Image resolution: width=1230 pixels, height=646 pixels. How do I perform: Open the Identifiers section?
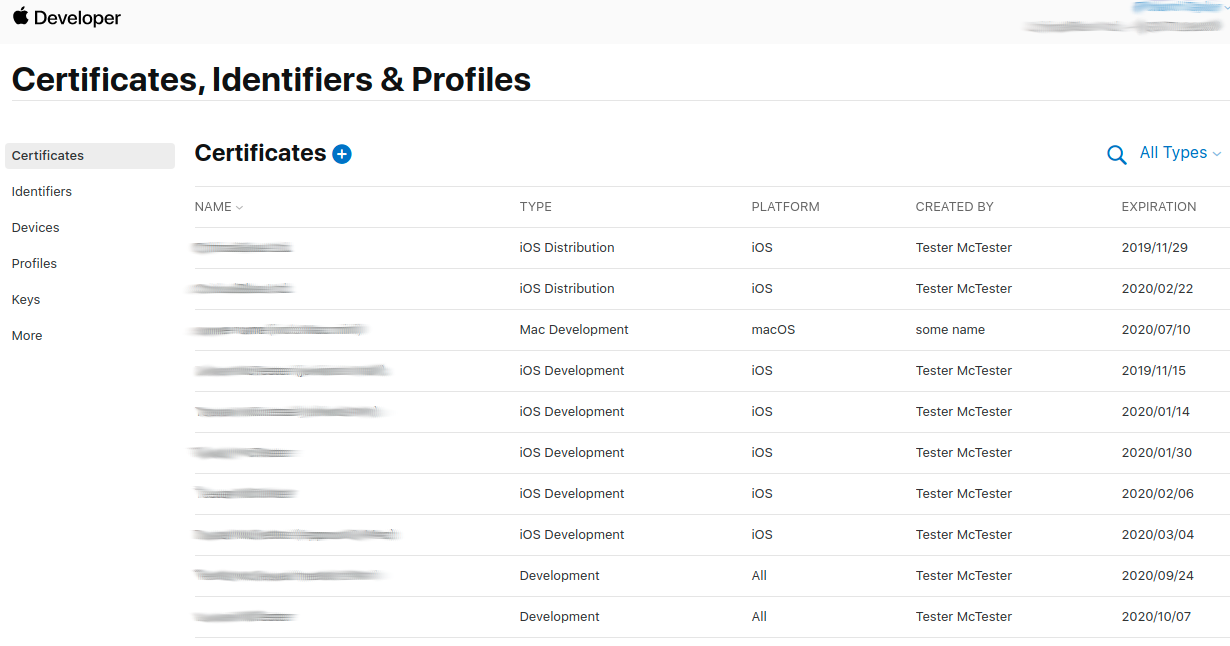pyautogui.click(x=41, y=191)
